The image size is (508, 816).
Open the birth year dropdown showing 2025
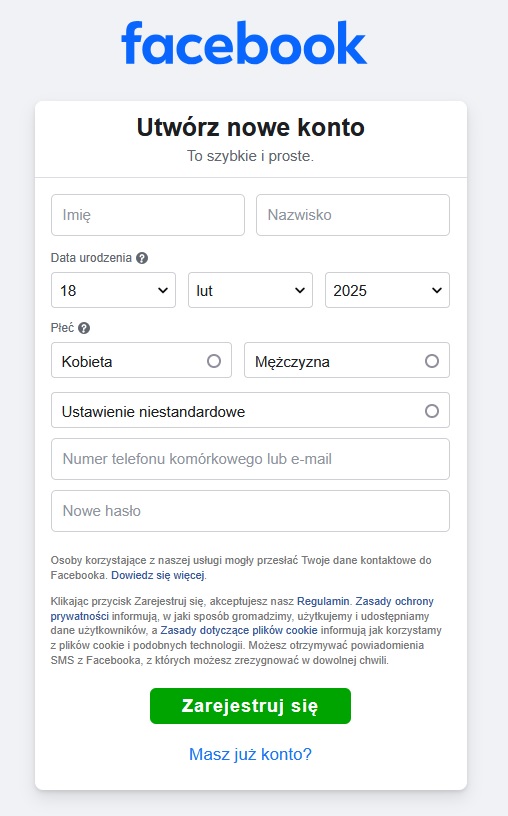(x=387, y=290)
